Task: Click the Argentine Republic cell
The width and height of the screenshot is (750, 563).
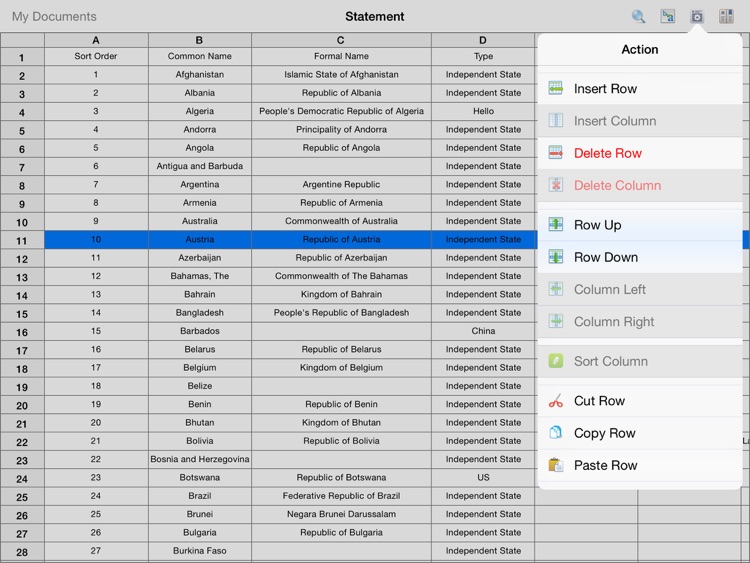Action: click(341, 184)
